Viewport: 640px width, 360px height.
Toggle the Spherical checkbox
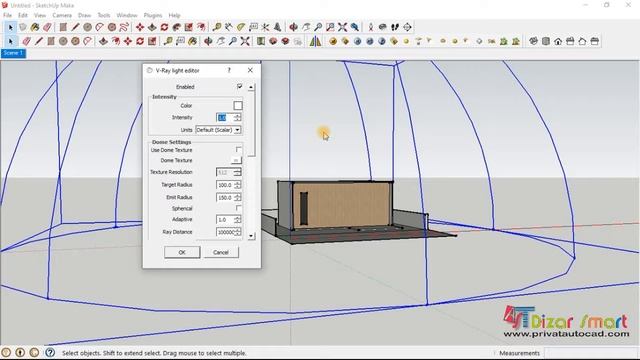[x=239, y=208]
